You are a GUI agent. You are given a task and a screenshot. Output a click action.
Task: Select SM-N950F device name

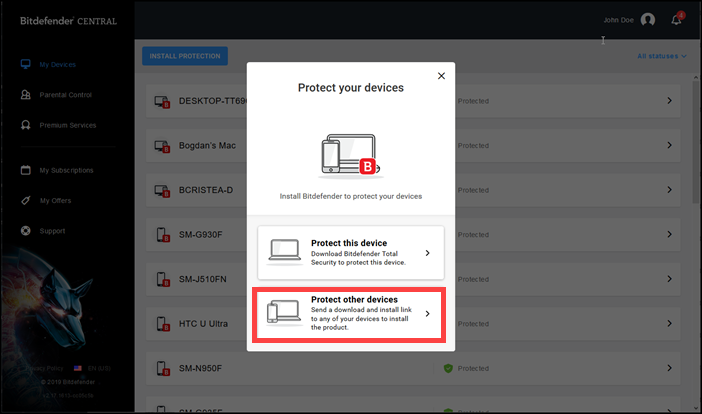click(x=201, y=368)
